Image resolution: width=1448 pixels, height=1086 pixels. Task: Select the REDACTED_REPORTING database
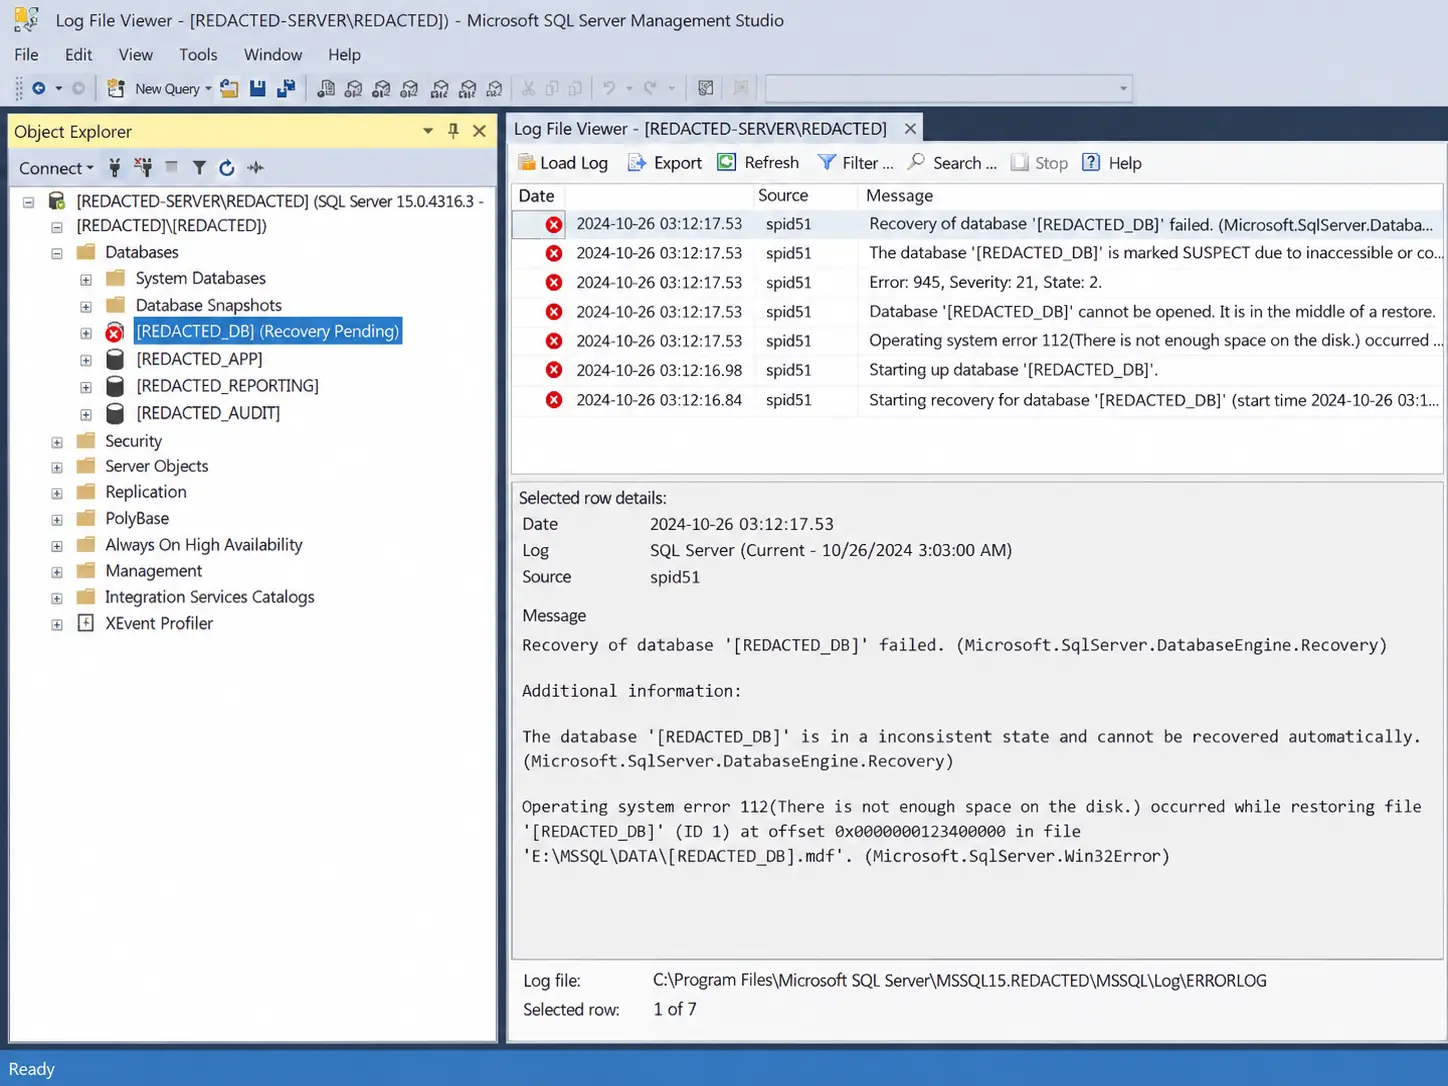(227, 385)
